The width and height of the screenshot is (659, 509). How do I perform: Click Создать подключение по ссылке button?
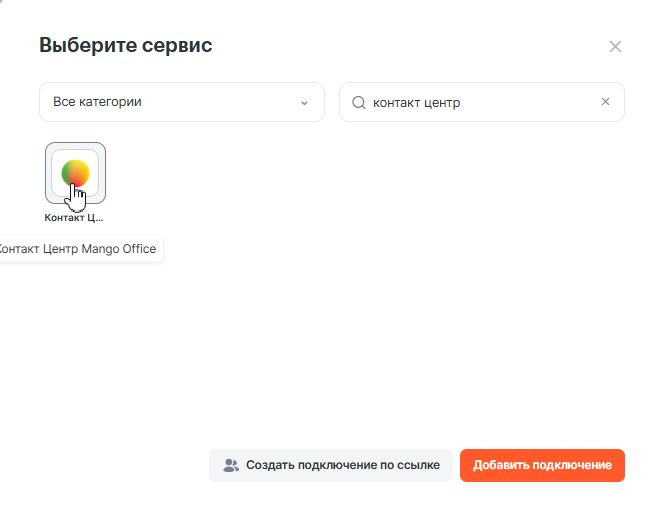(330, 465)
